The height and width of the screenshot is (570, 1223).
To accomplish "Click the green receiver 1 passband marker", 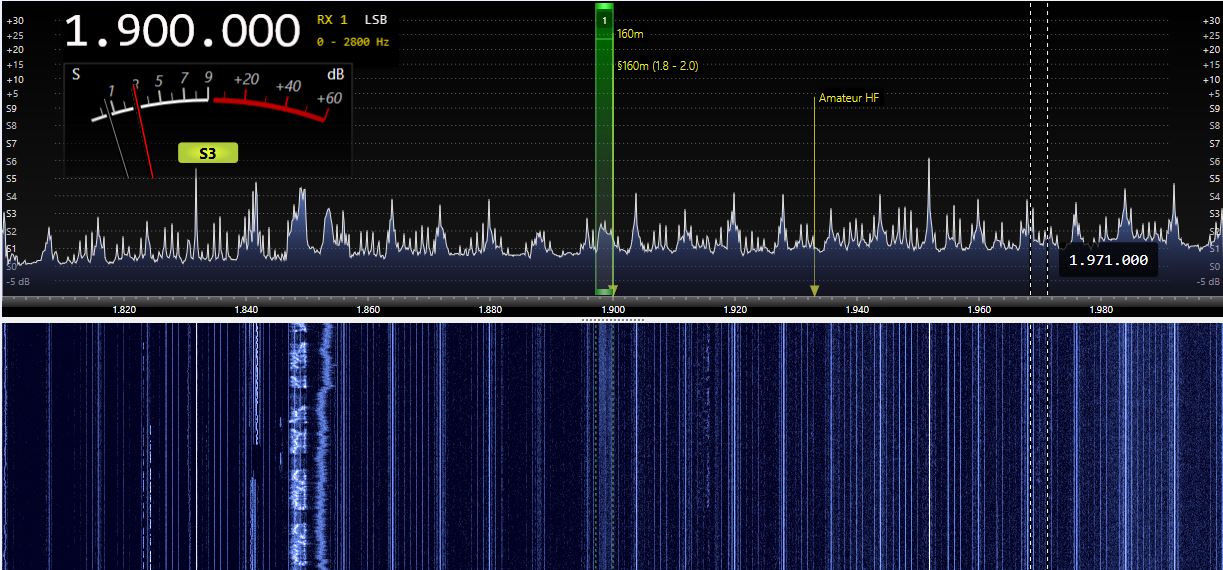I will point(604,150).
